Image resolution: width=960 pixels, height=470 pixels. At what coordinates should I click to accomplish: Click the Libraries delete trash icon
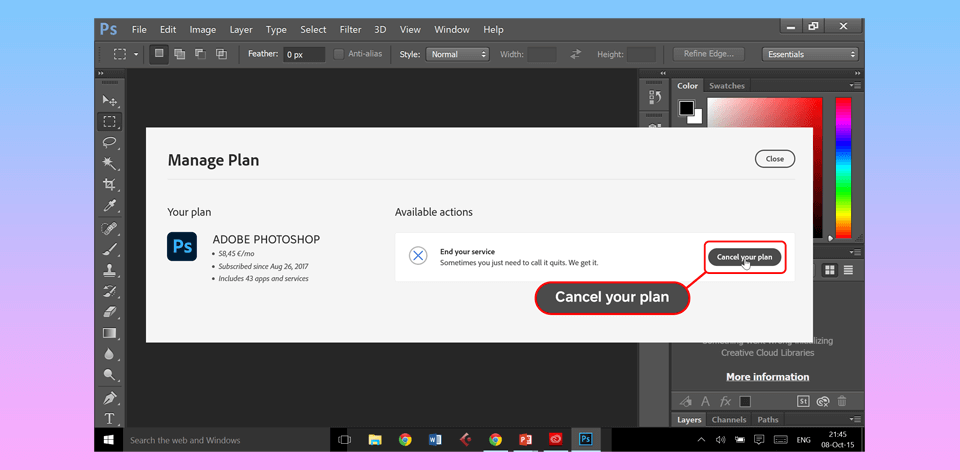(842, 401)
